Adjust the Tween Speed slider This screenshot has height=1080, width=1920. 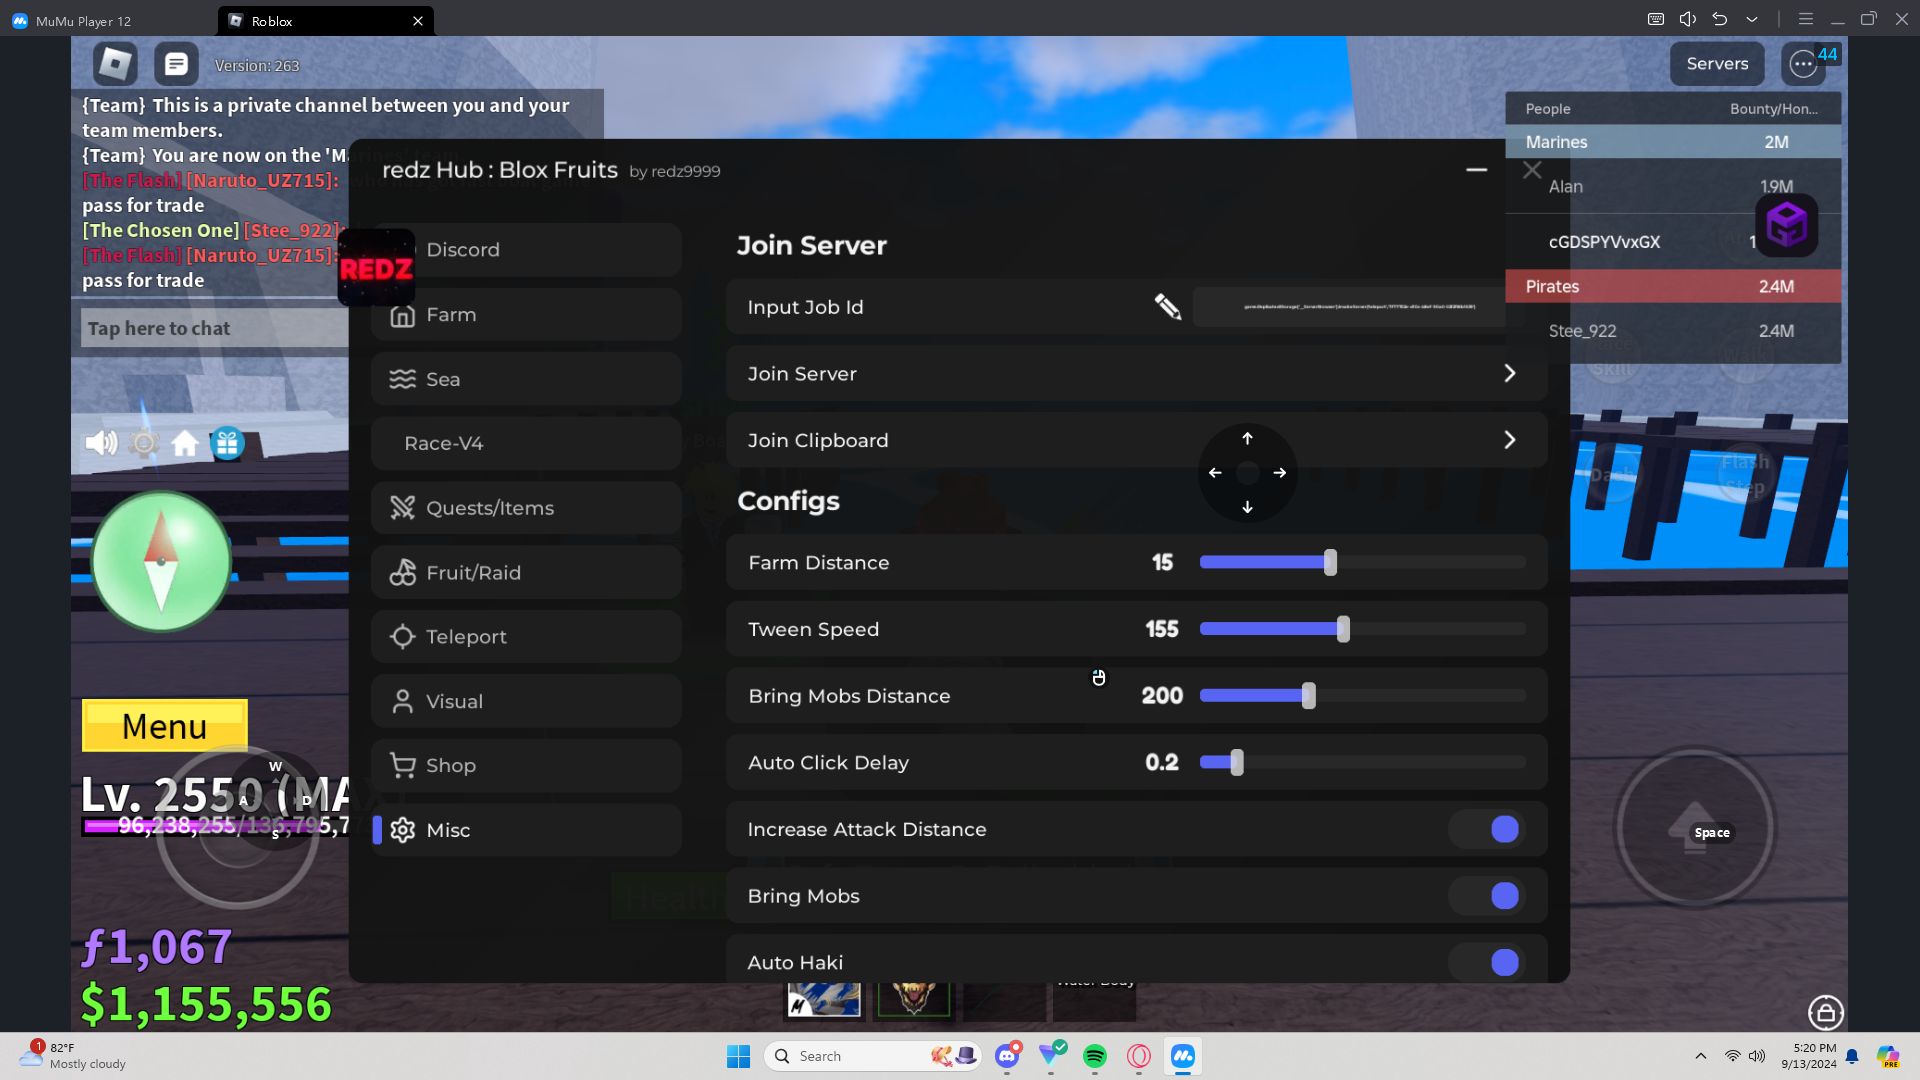(1362, 629)
